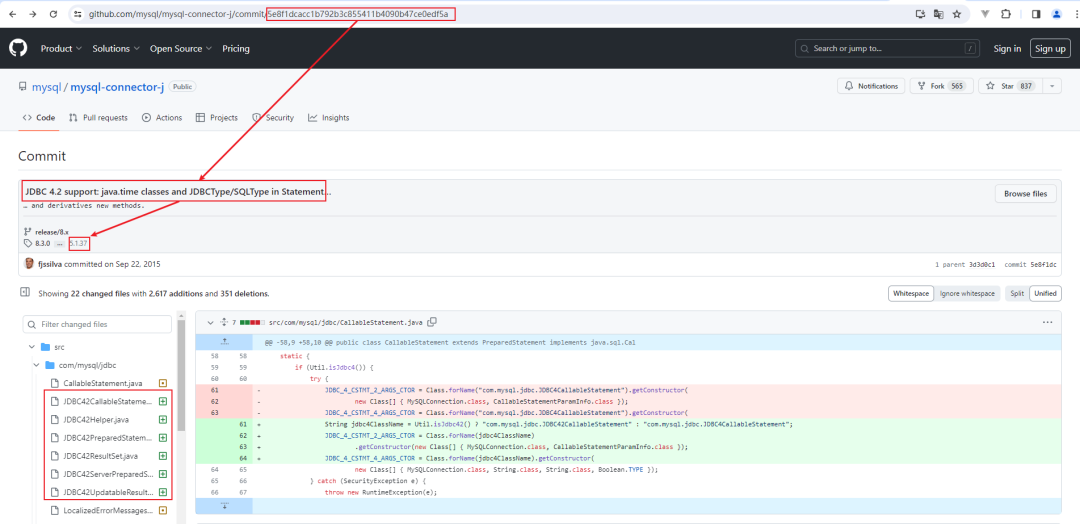
Task: Open the Solutions dropdown menu
Action: (x=116, y=49)
